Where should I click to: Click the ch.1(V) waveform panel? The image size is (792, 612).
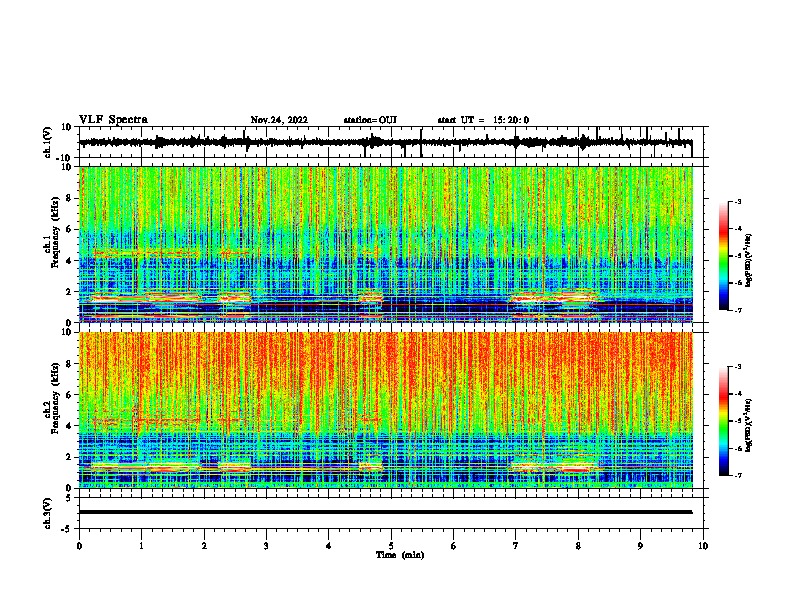(393, 142)
